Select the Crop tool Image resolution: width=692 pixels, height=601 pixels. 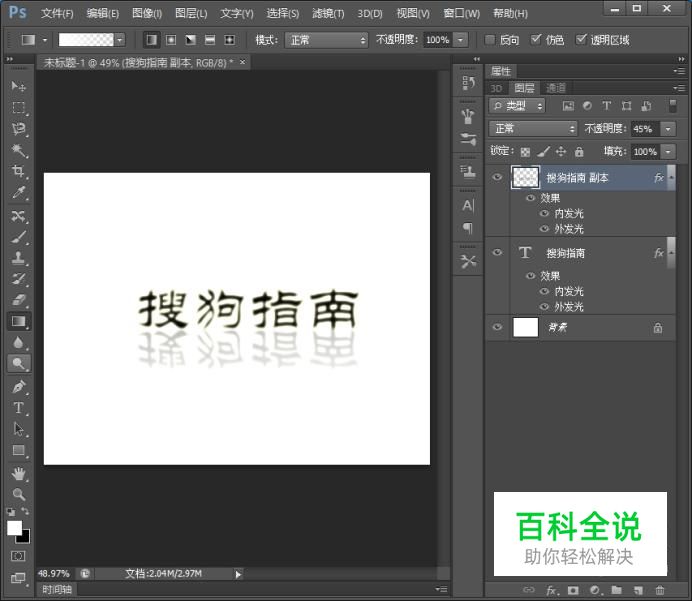point(18,171)
